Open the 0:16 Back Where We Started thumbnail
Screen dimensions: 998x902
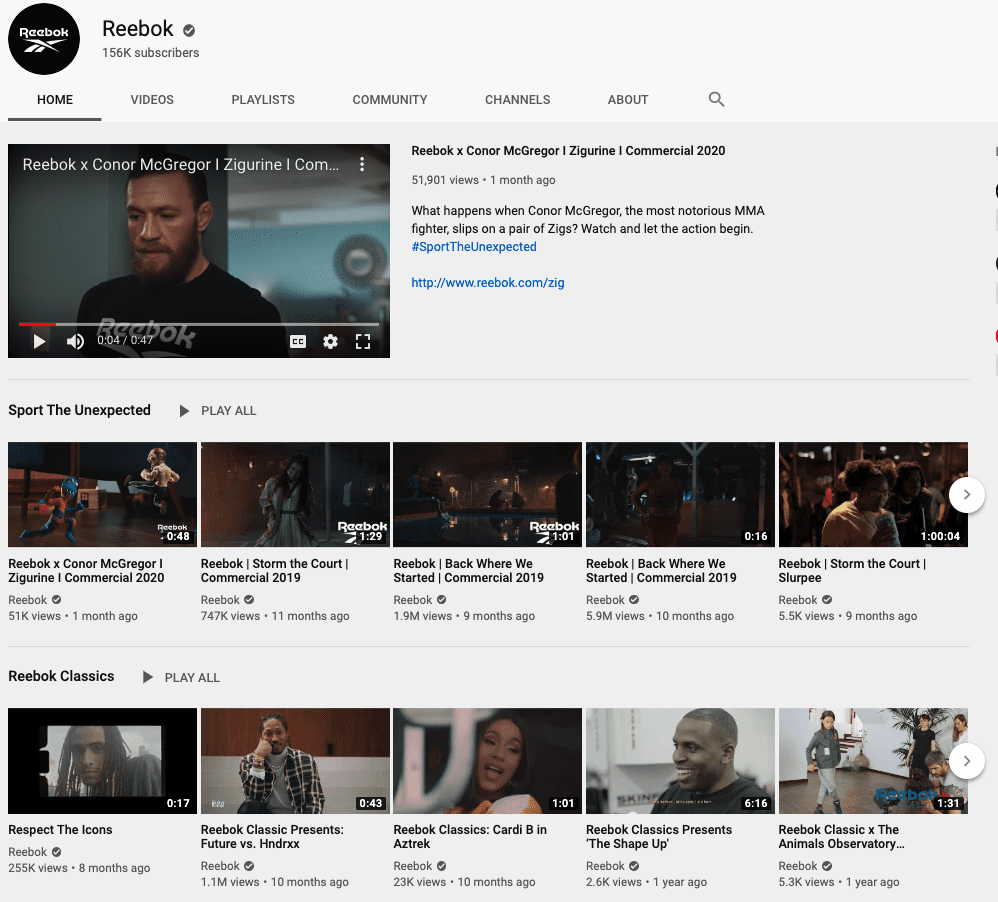pos(680,495)
